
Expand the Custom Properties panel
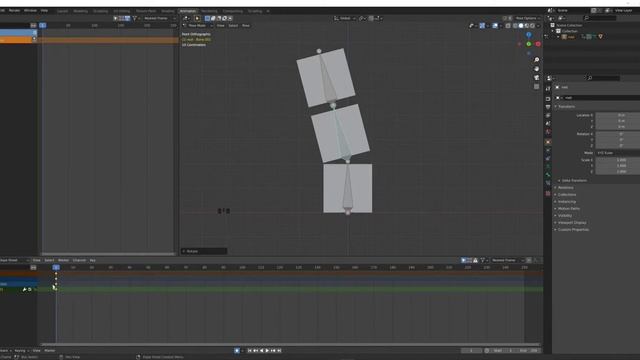point(573,230)
